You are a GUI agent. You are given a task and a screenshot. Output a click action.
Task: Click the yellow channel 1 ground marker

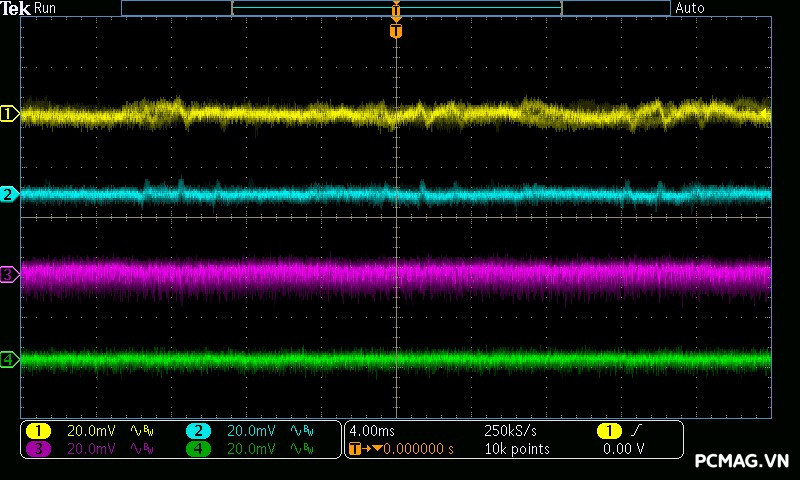(x=9, y=114)
